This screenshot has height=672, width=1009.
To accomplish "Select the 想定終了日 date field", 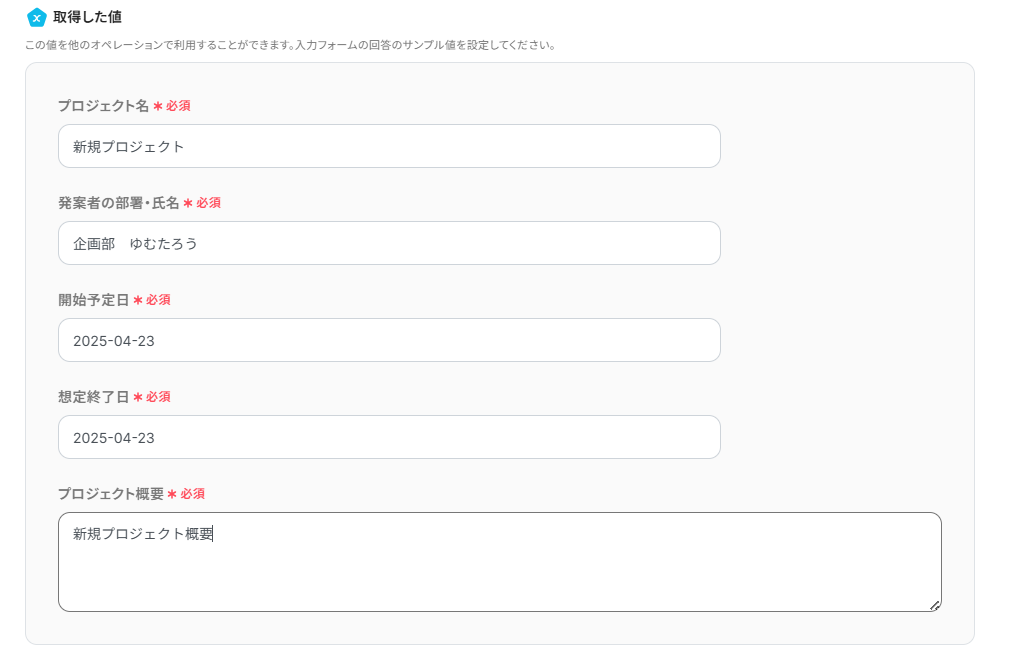I will pos(389,437).
